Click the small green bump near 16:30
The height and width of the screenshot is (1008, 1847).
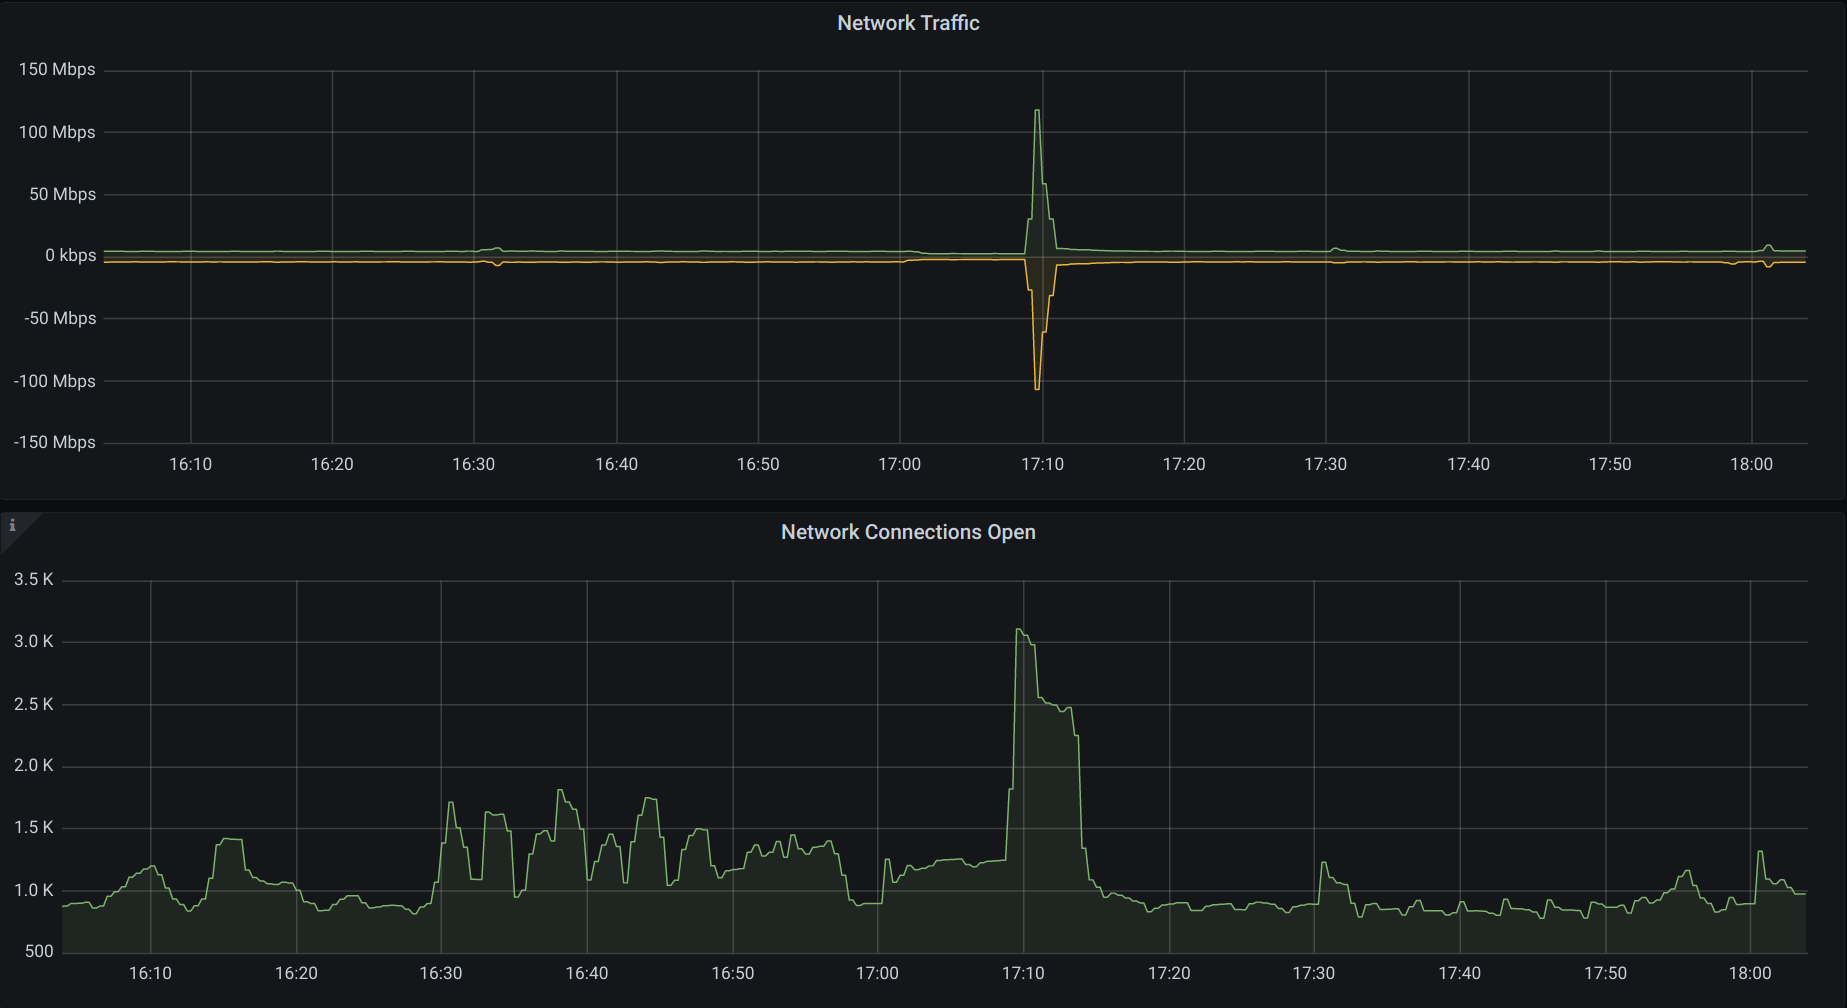[x=495, y=249]
